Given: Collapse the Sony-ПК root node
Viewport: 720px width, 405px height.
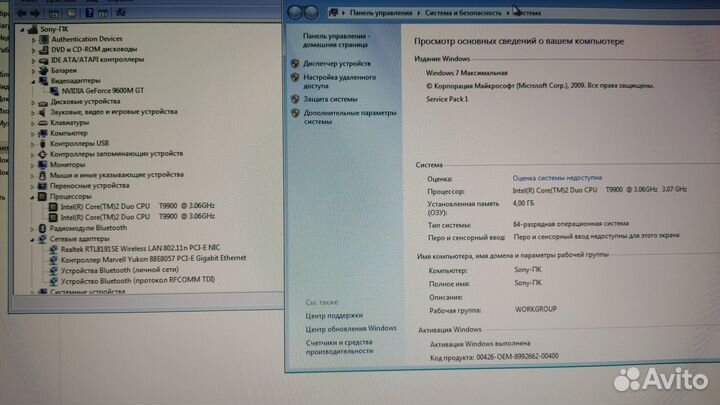Looking at the screenshot, I should click(x=22, y=29).
